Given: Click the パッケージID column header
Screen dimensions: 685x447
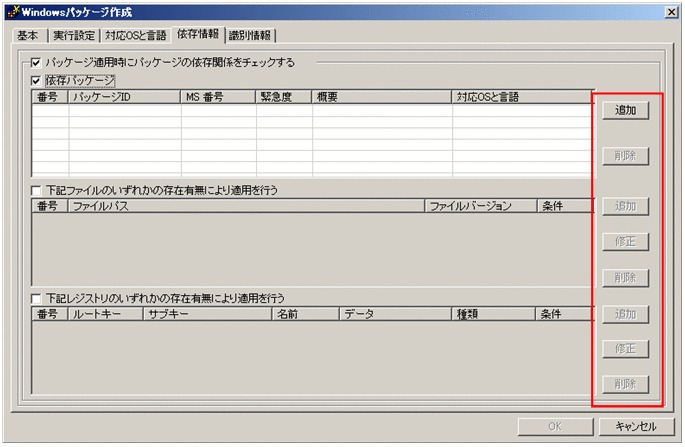Looking at the screenshot, I should (125, 97).
